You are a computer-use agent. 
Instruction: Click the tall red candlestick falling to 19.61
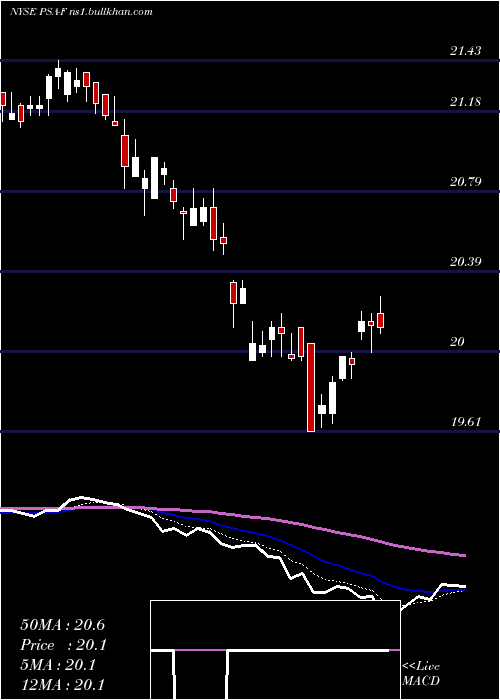(x=311, y=387)
